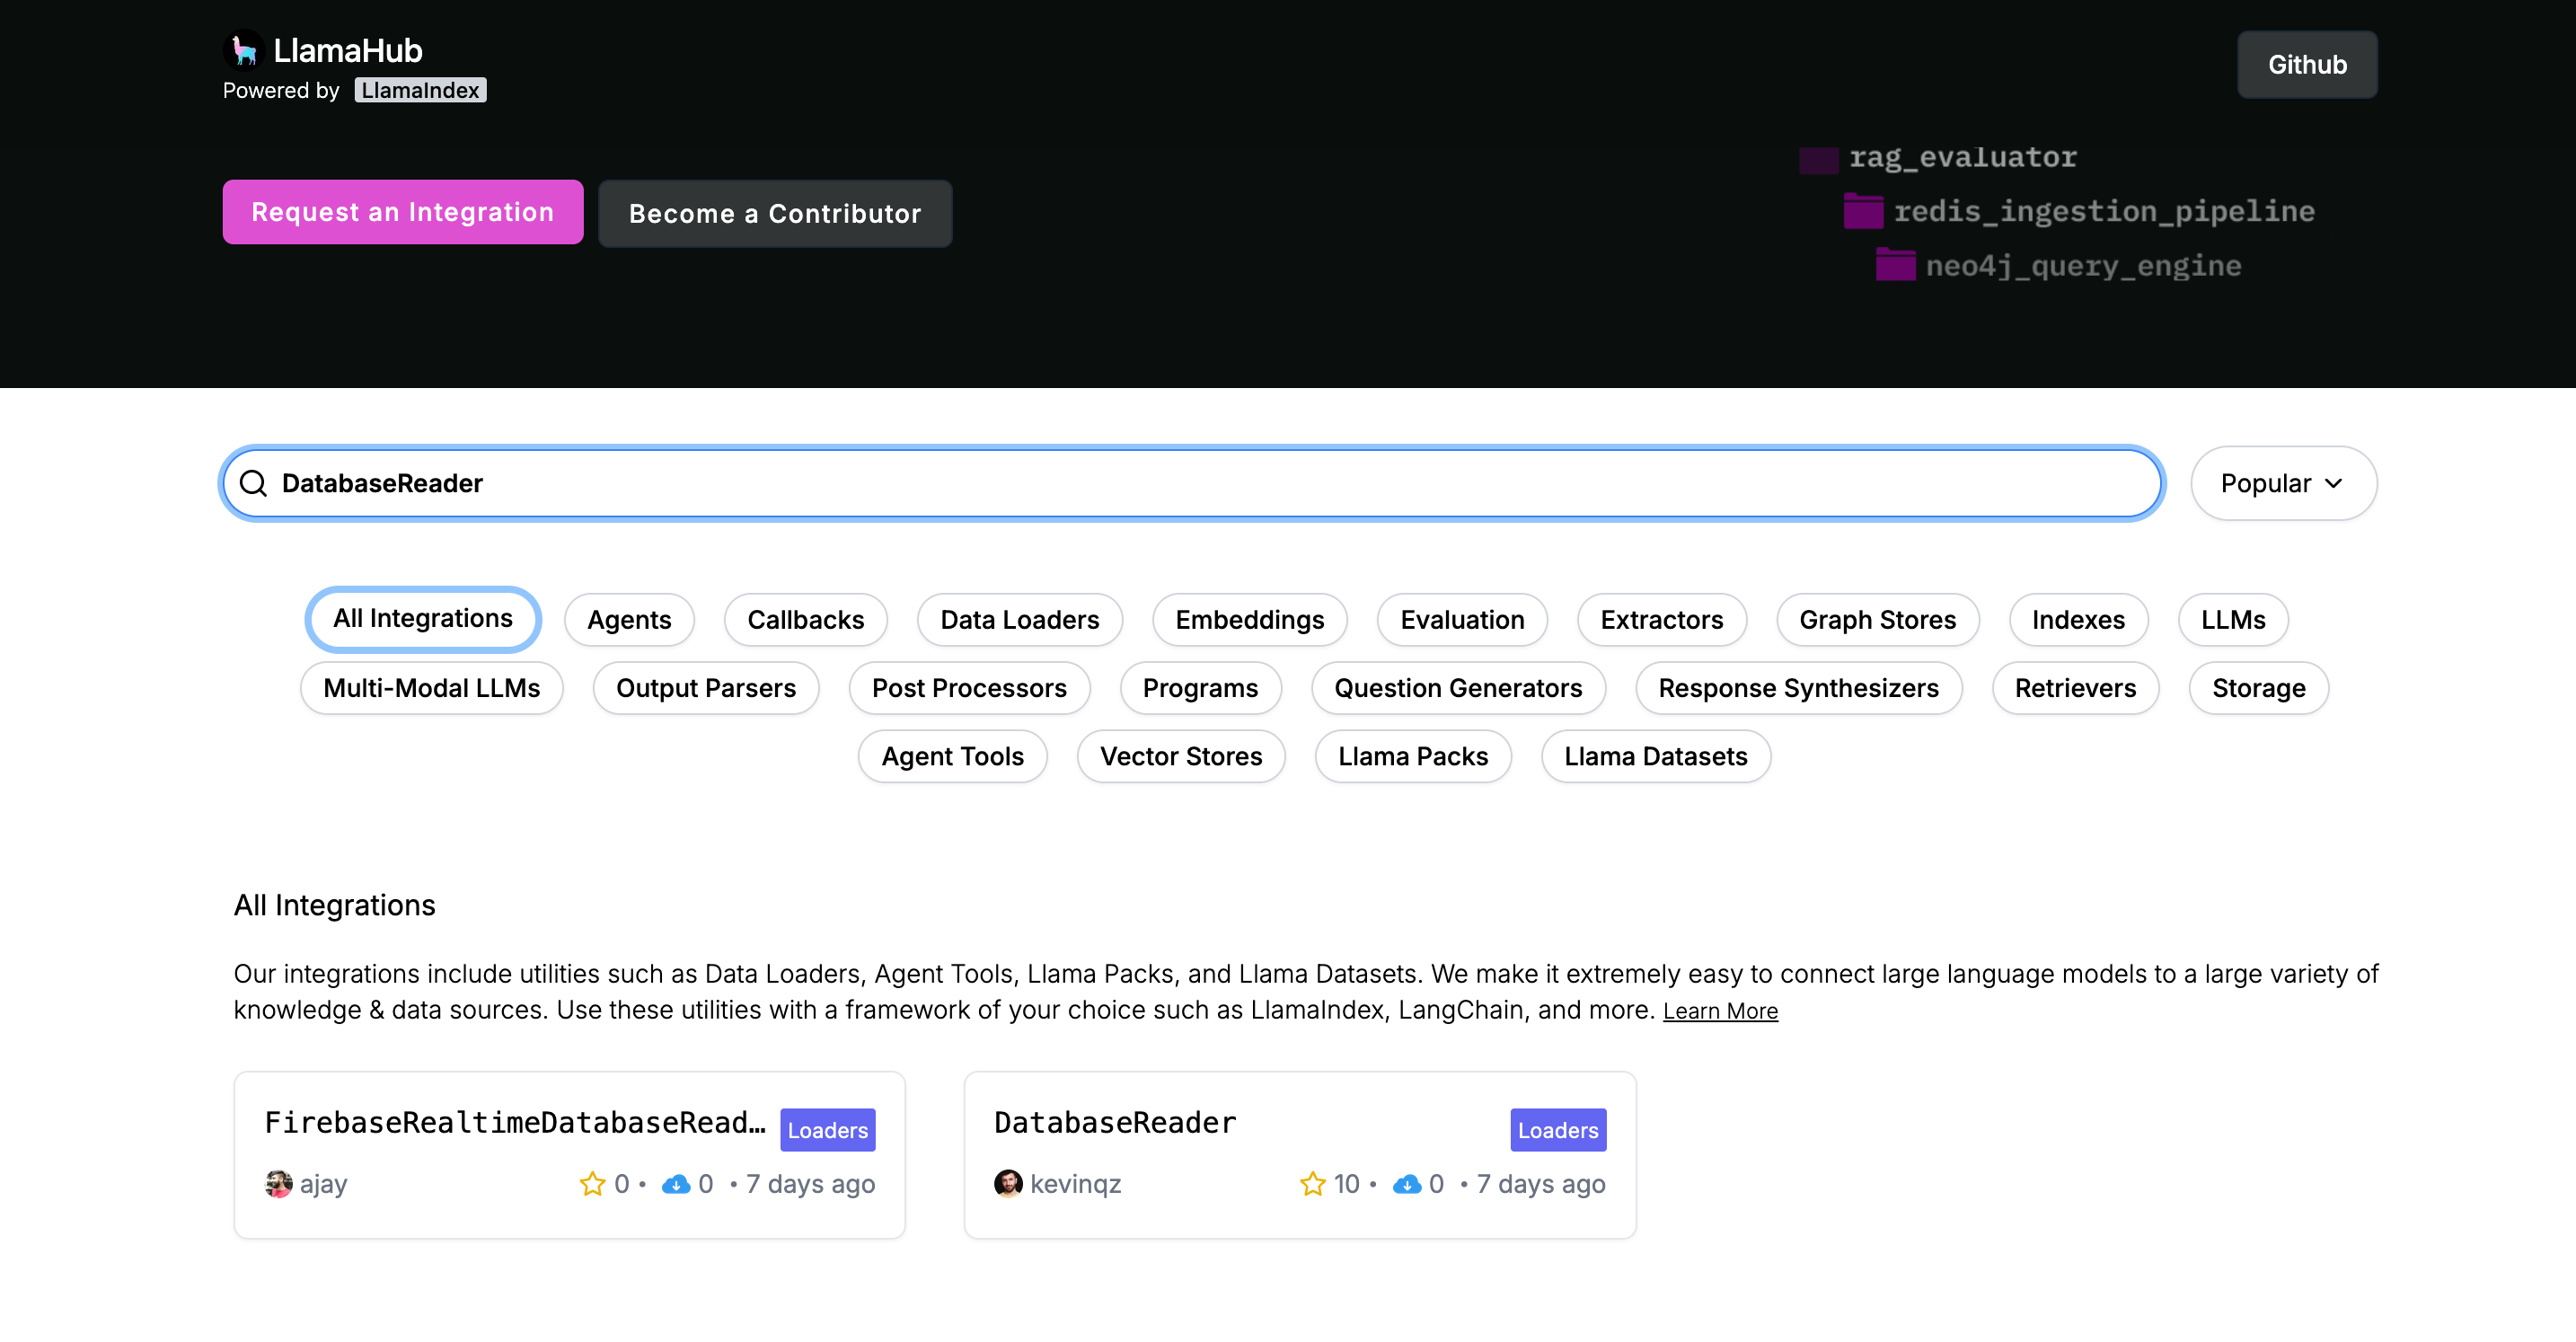Filter by Callbacks category
This screenshot has width=2576, height=1342.
click(805, 620)
